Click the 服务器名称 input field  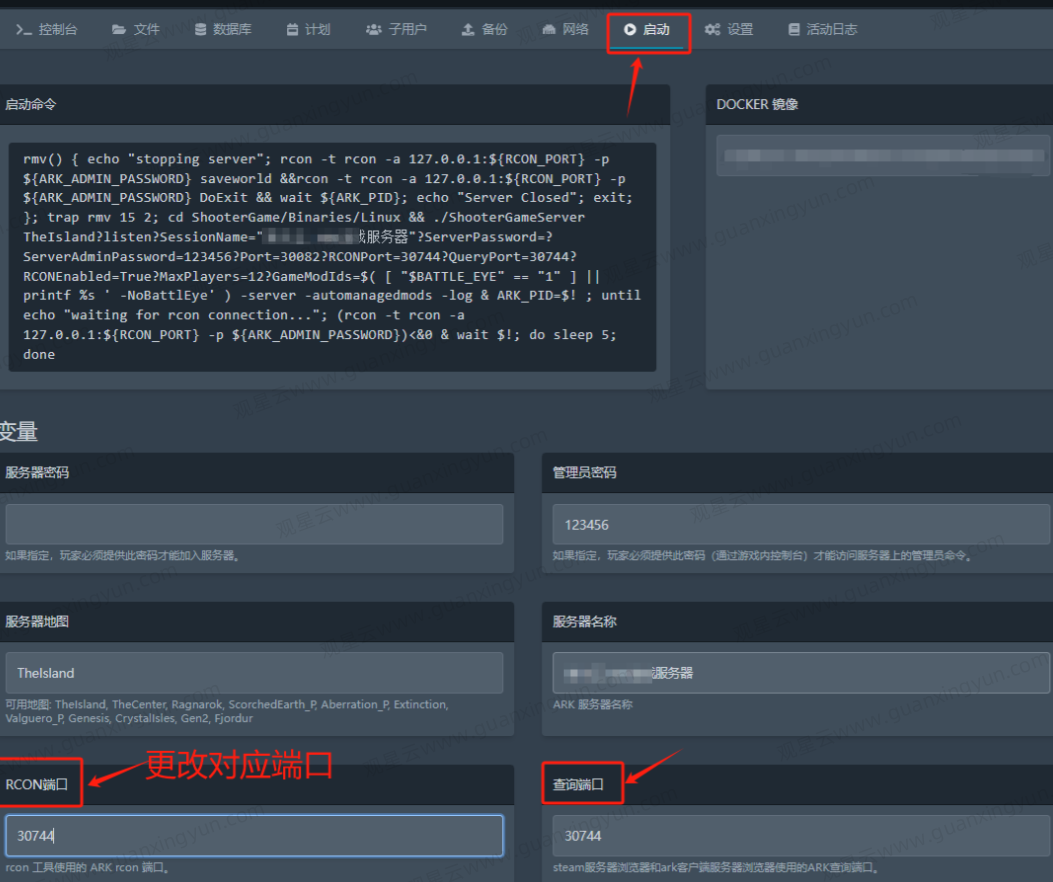click(800, 673)
